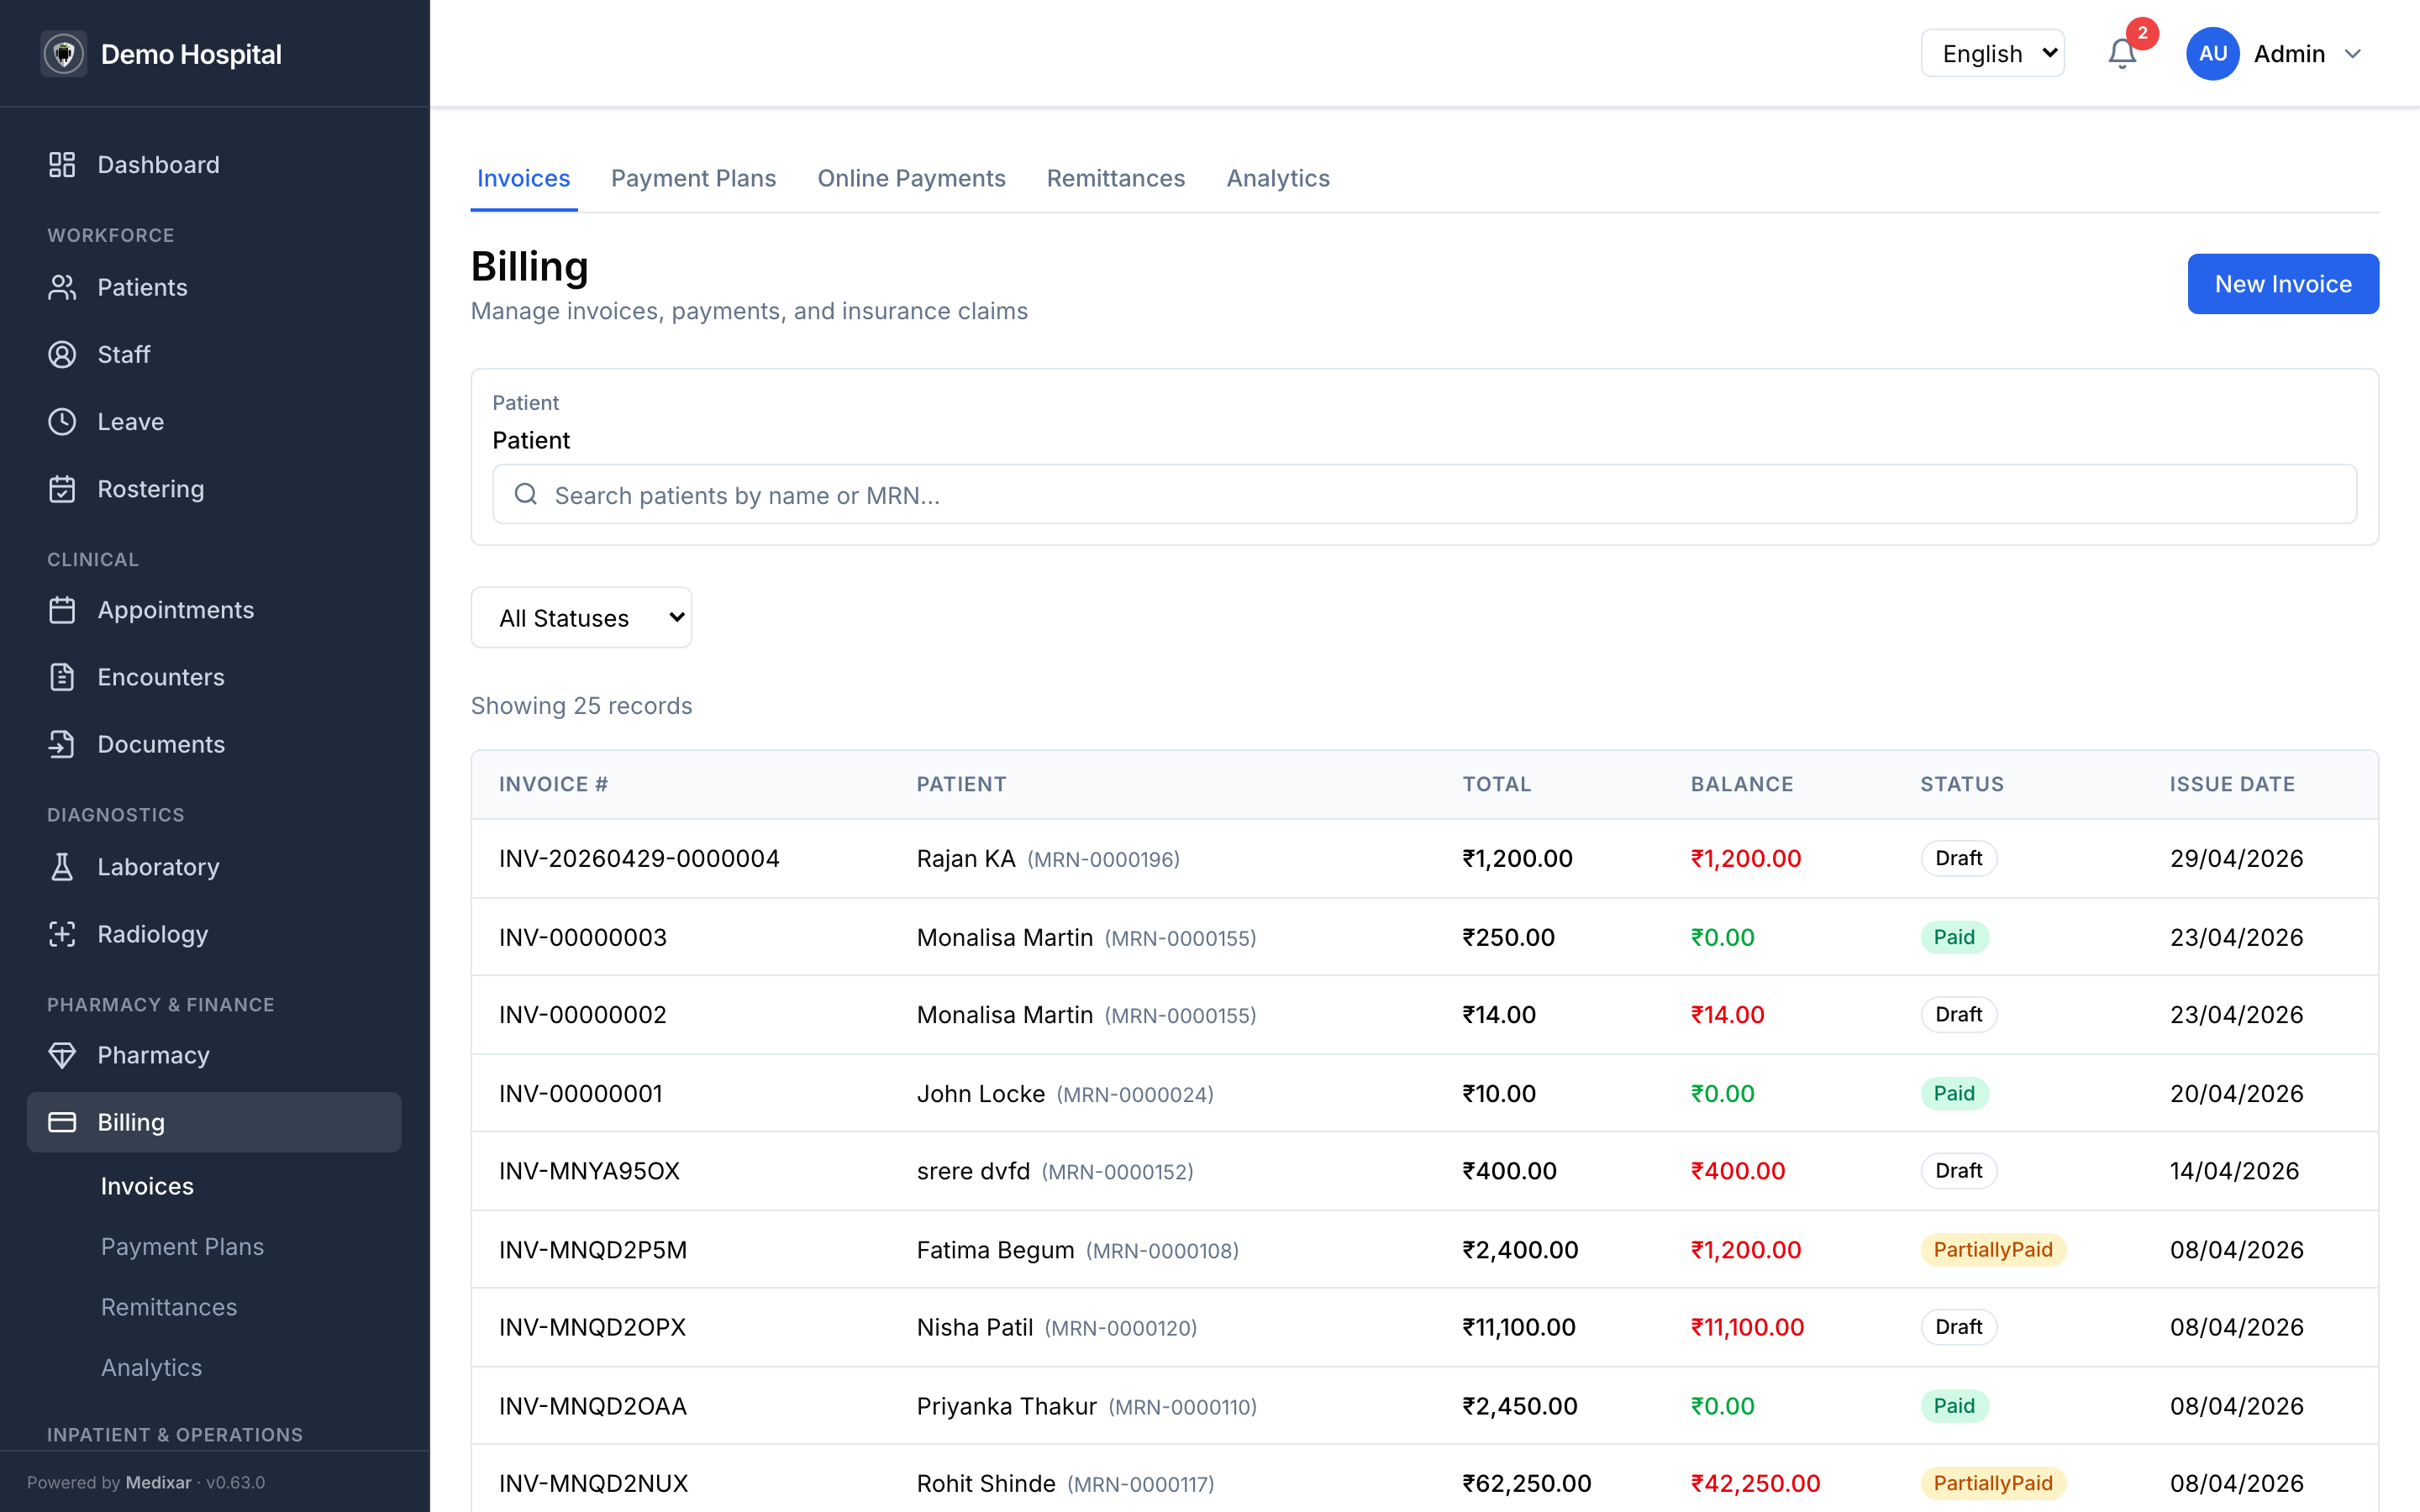
Task: Open invoice INV-MNQD2NUX
Action: pyautogui.click(x=594, y=1483)
